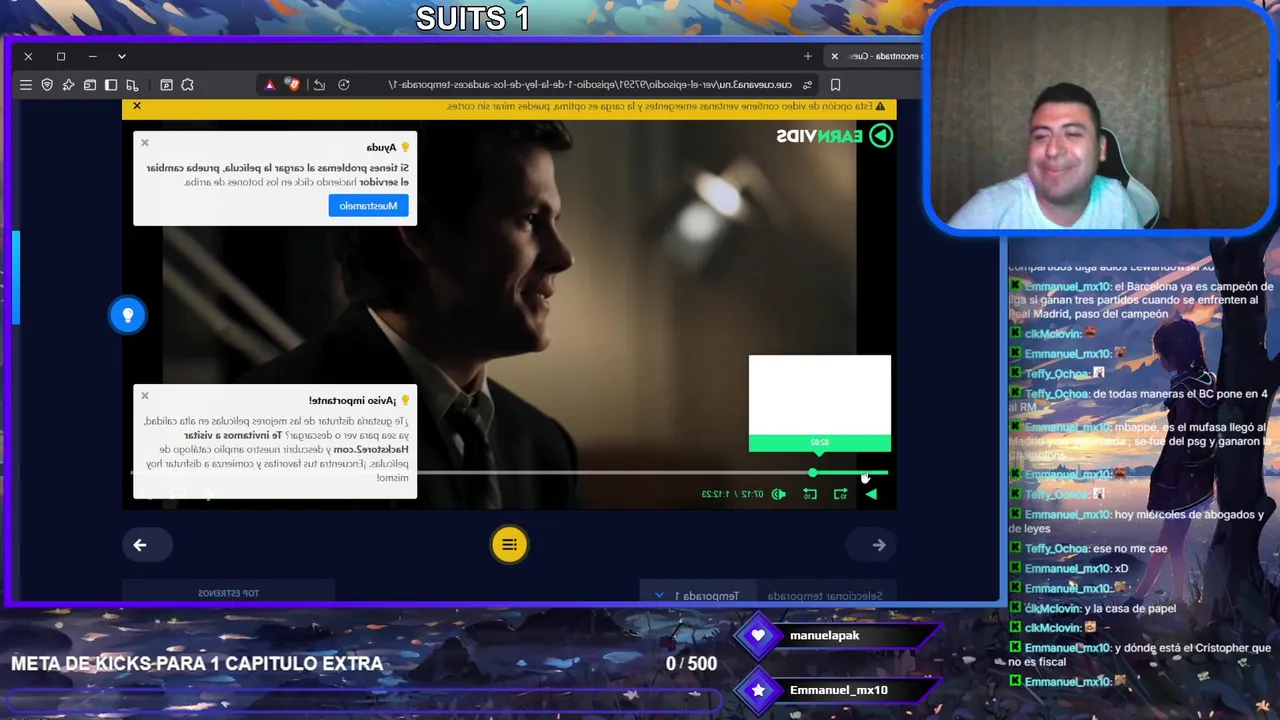Maximize the browser window
Screen dimensions: 1280x720
click(x=60, y=56)
